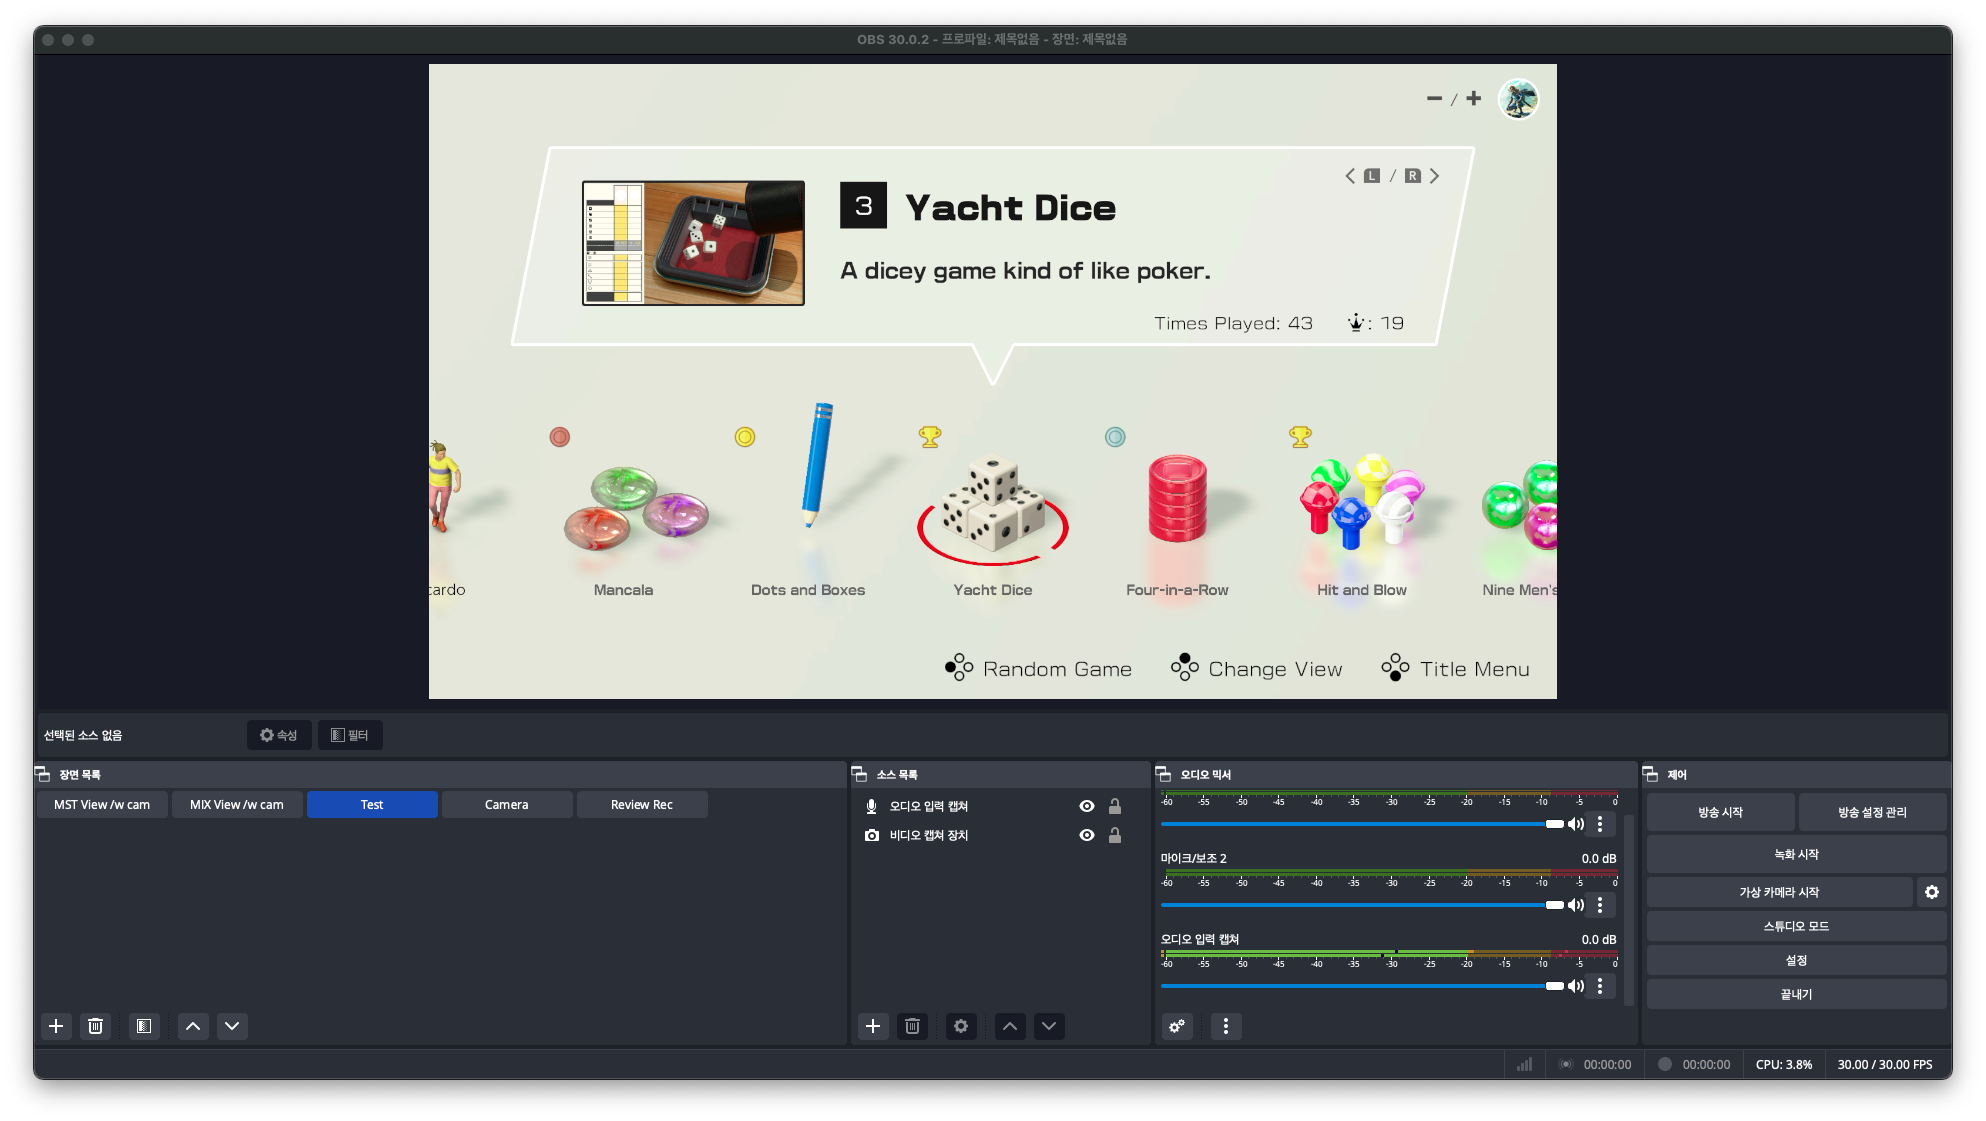Toggle visibility of 비디오 캡쳐 장치 source
This screenshot has width=1986, height=1121.
point(1087,835)
